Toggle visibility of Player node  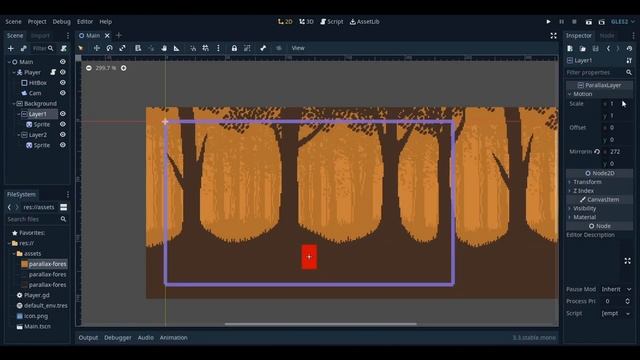coord(63,72)
